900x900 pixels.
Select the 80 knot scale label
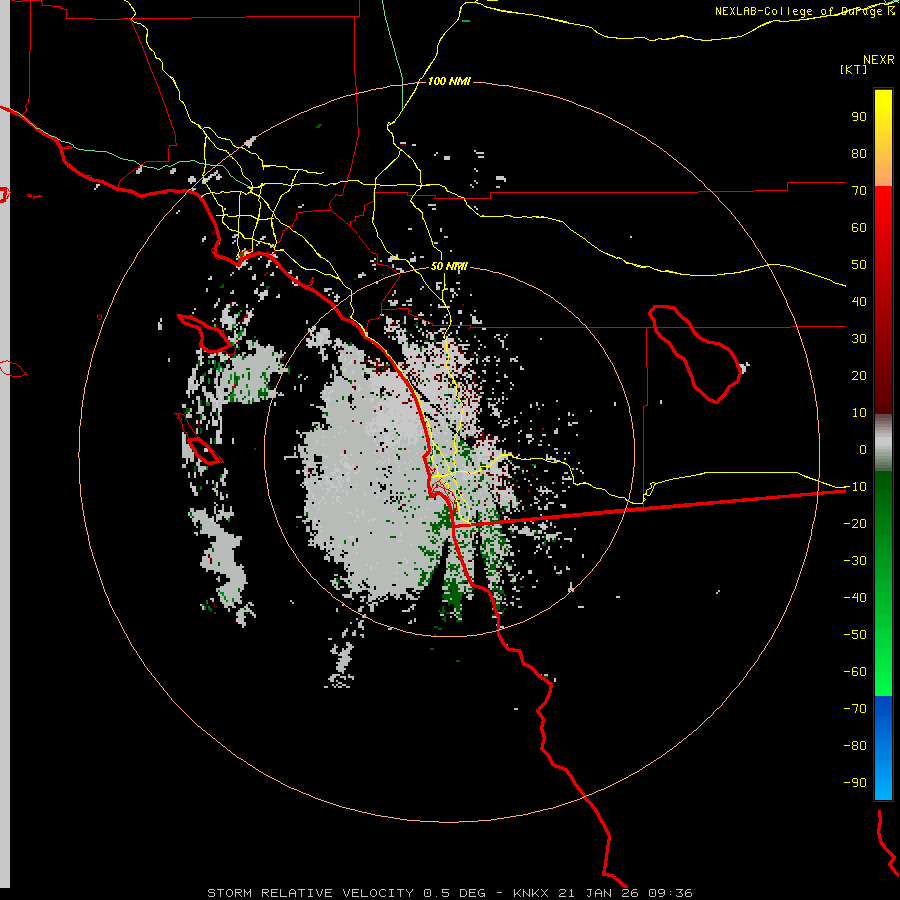coord(859,153)
